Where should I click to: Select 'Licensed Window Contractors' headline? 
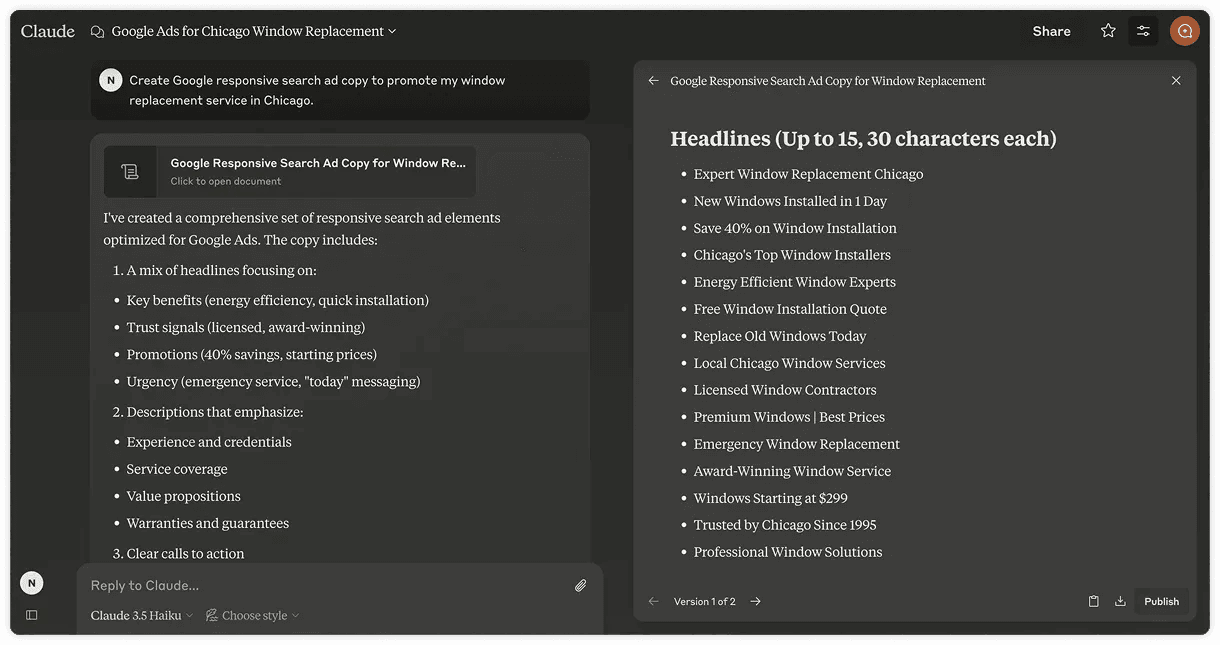click(785, 390)
